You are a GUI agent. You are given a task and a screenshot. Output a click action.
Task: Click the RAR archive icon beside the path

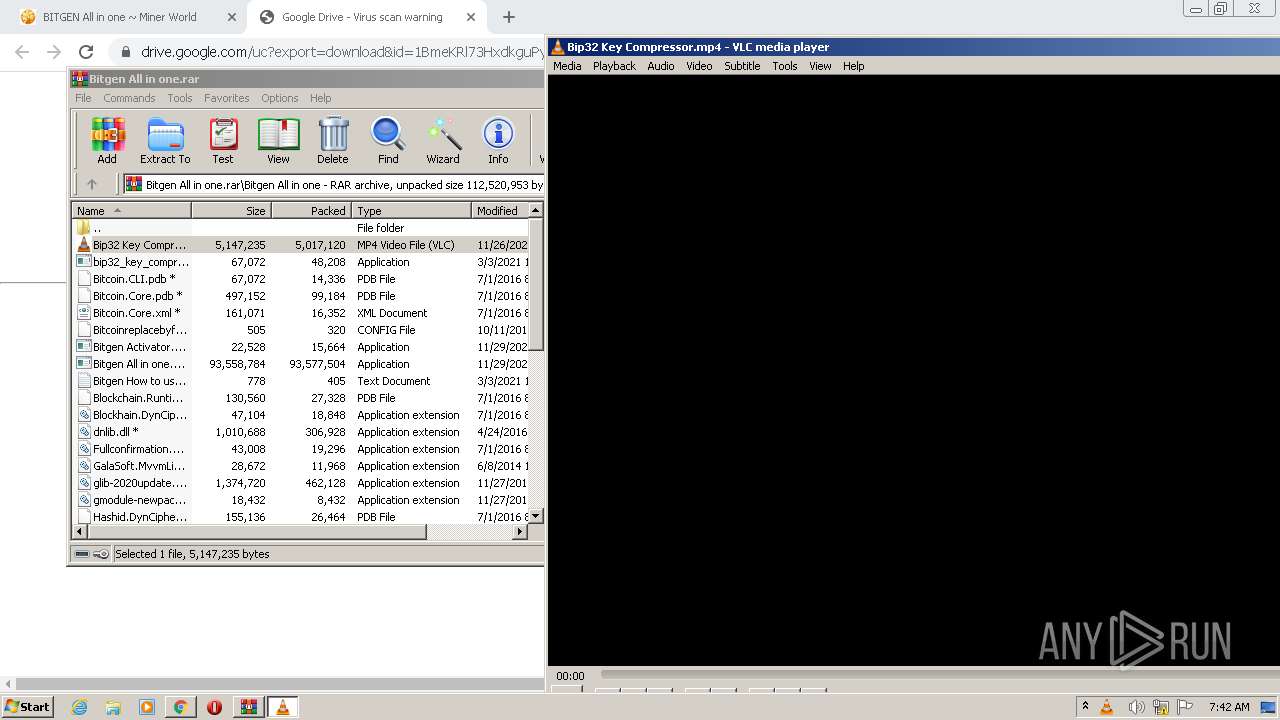(134, 184)
